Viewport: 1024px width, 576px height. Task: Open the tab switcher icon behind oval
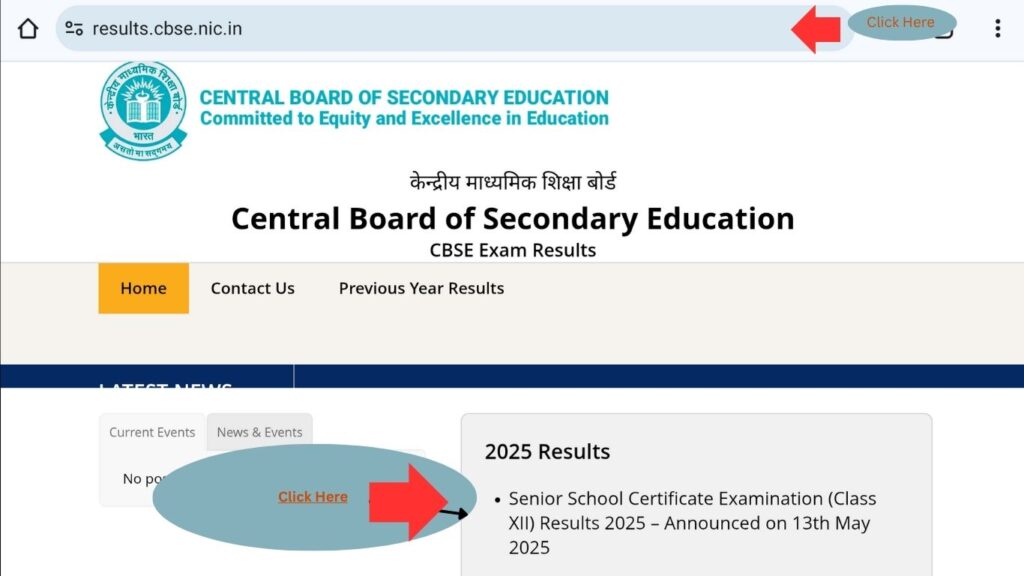click(945, 31)
